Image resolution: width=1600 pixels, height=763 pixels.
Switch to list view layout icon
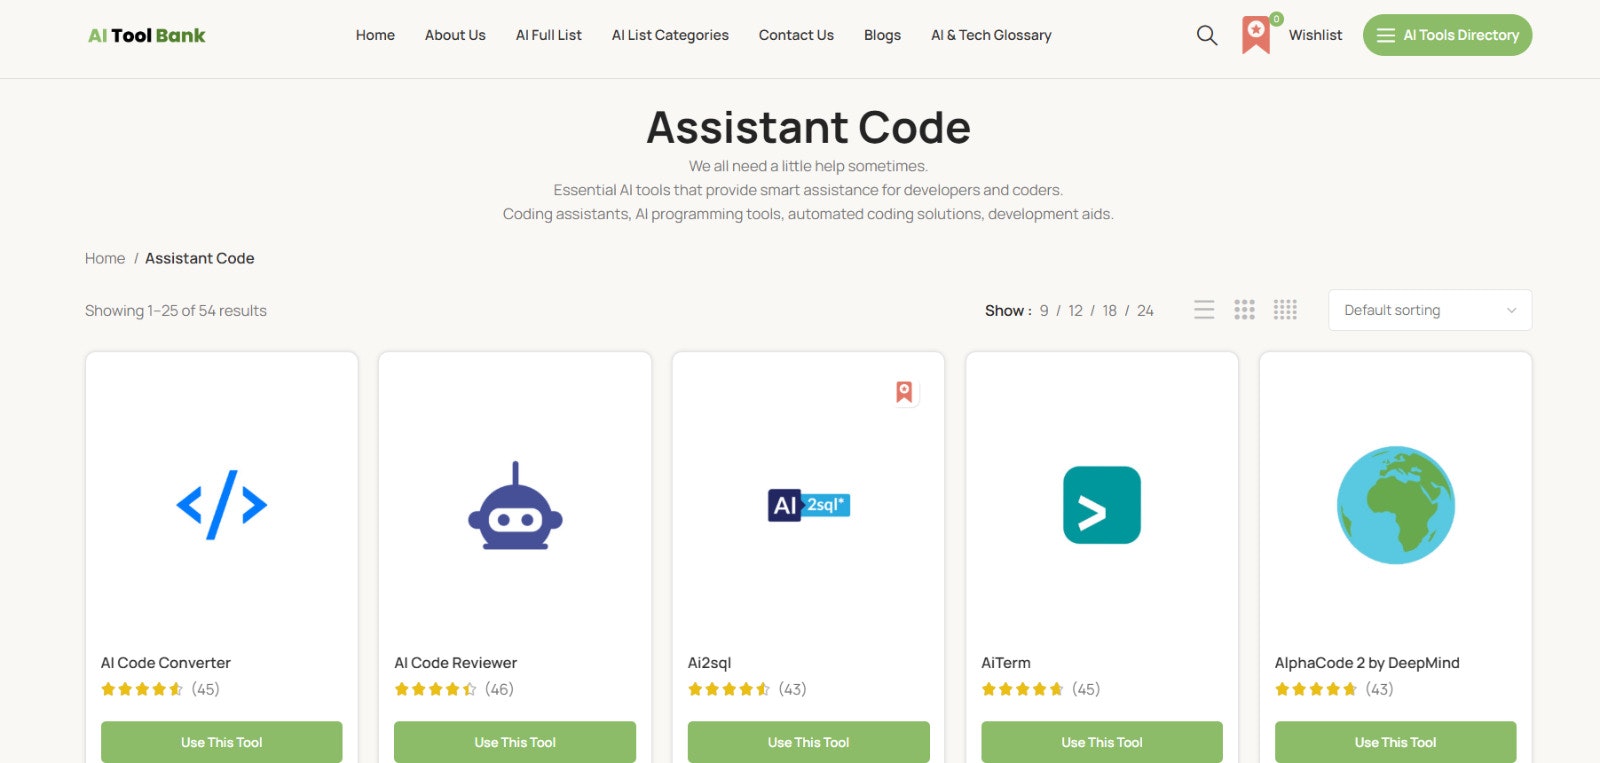tap(1204, 310)
